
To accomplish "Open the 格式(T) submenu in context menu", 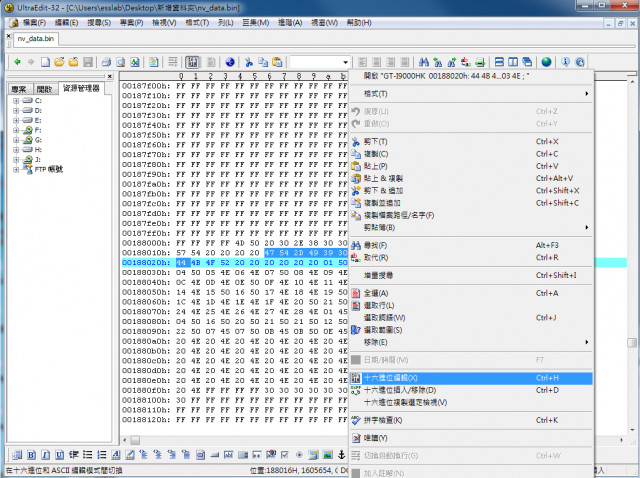I will click(471, 94).
